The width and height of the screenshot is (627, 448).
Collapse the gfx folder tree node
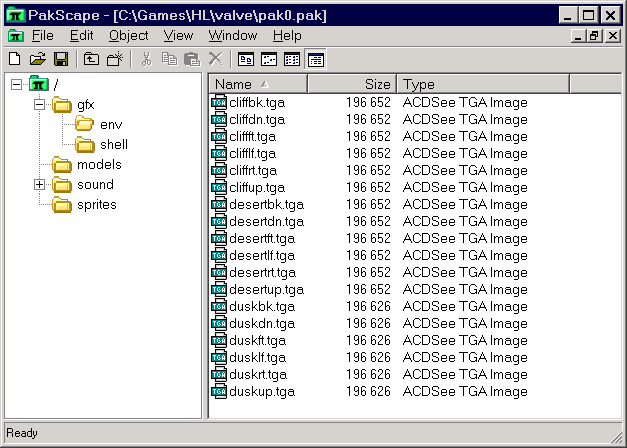40,105
